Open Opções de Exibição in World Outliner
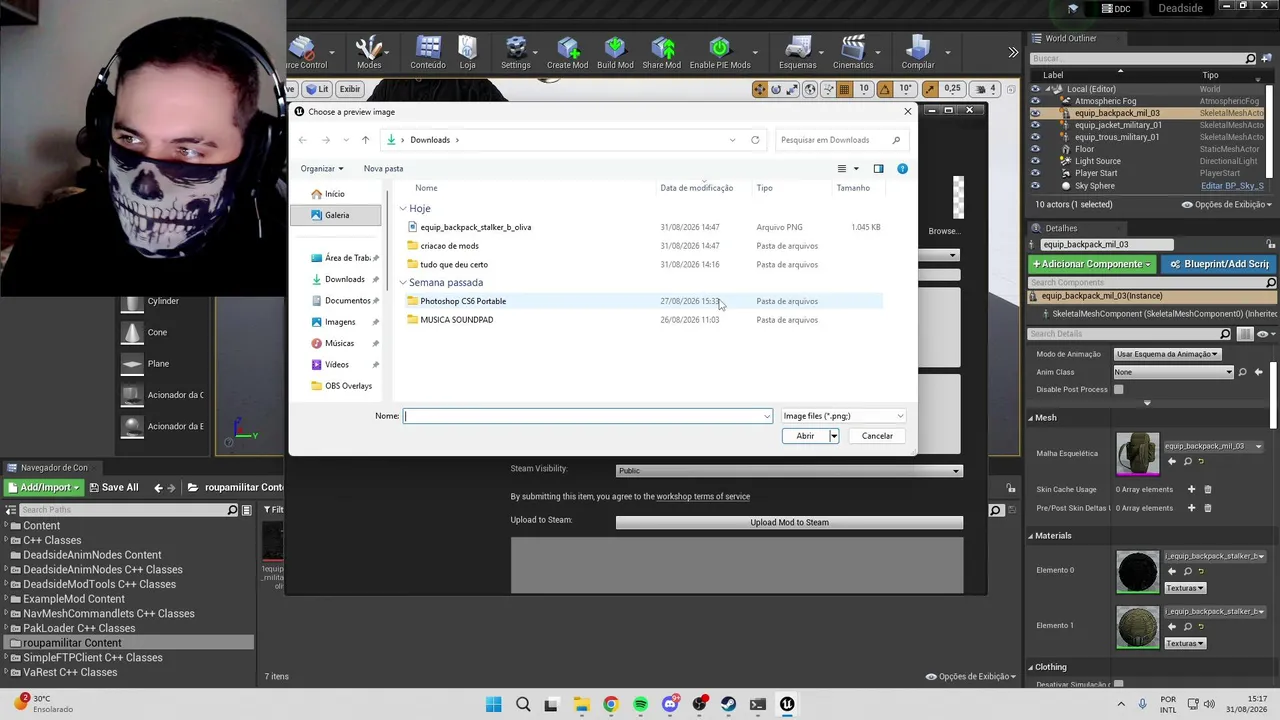 pyautogui.click(x=1227, y=204)
